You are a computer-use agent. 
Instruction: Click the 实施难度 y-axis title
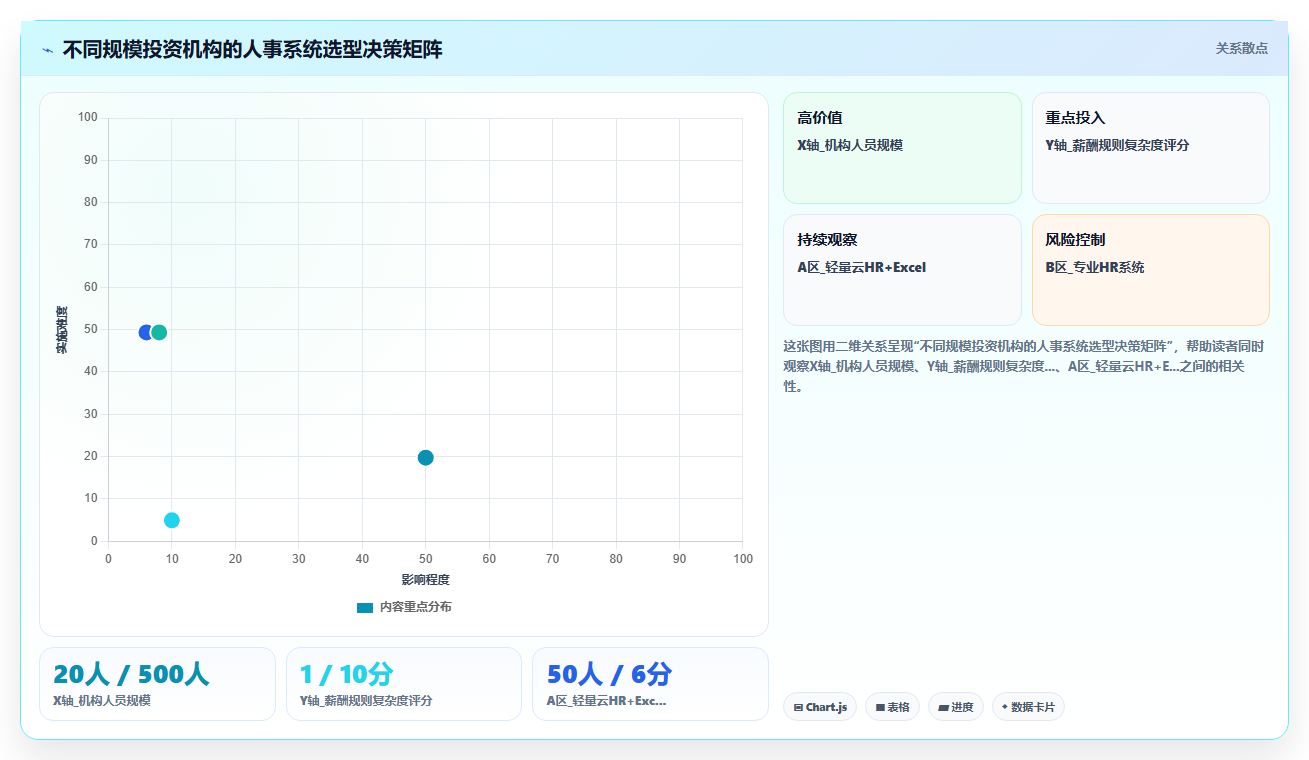point(62,330)
